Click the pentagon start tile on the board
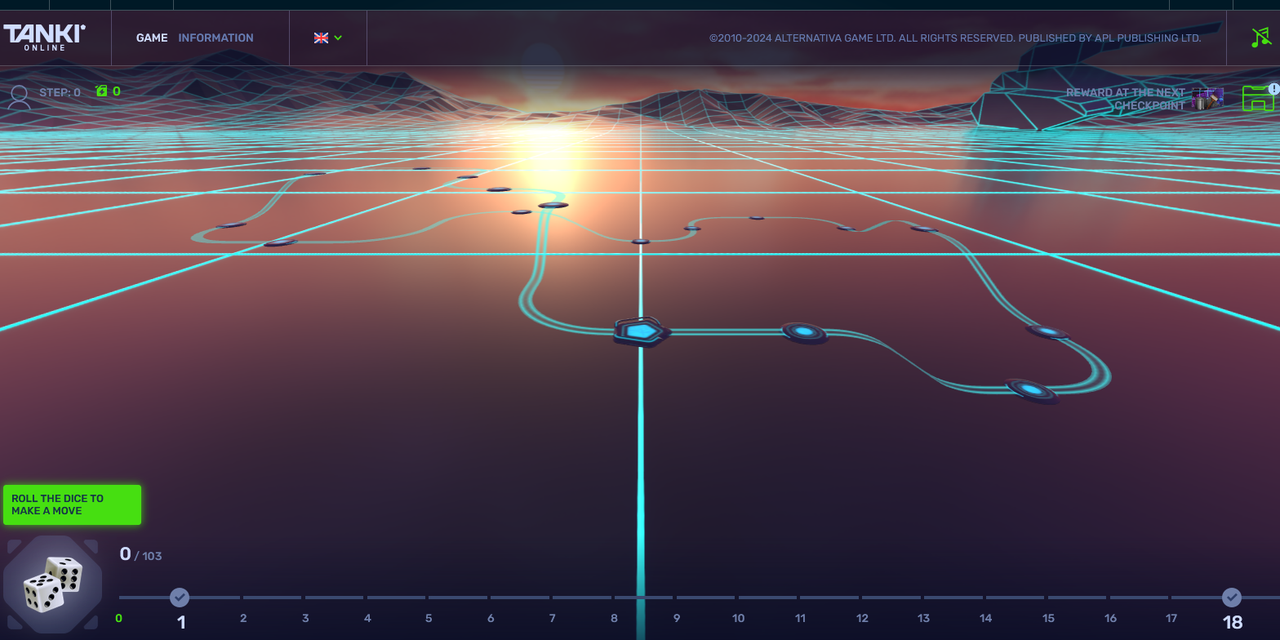 coord(641,331)
